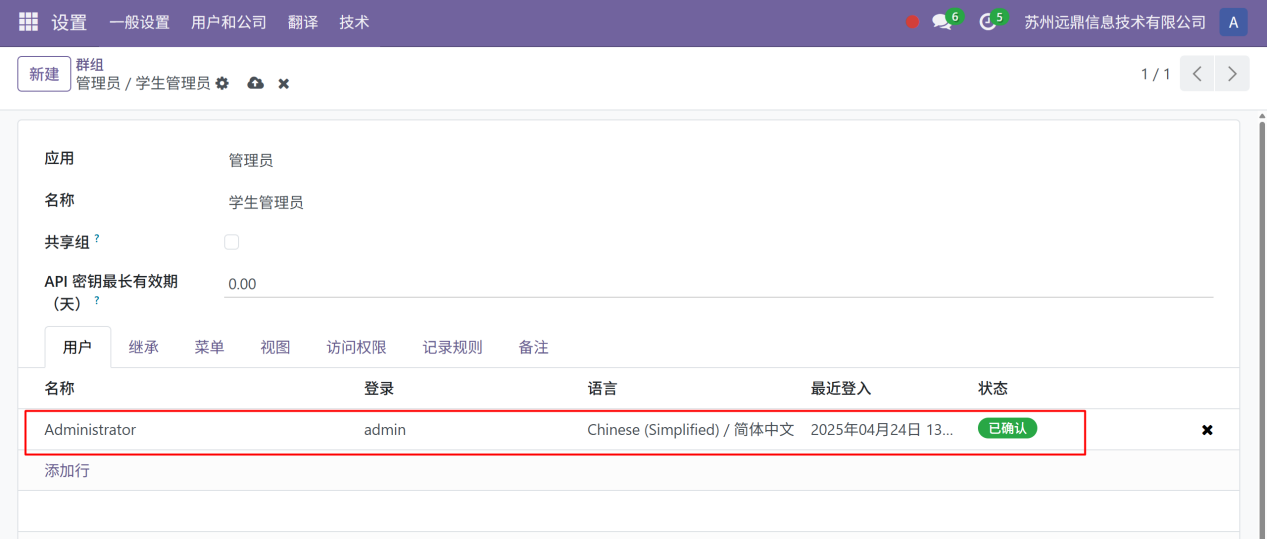
Task: Go to the next record arrow
Action: pyautogui.click(x=1232, y=74)
